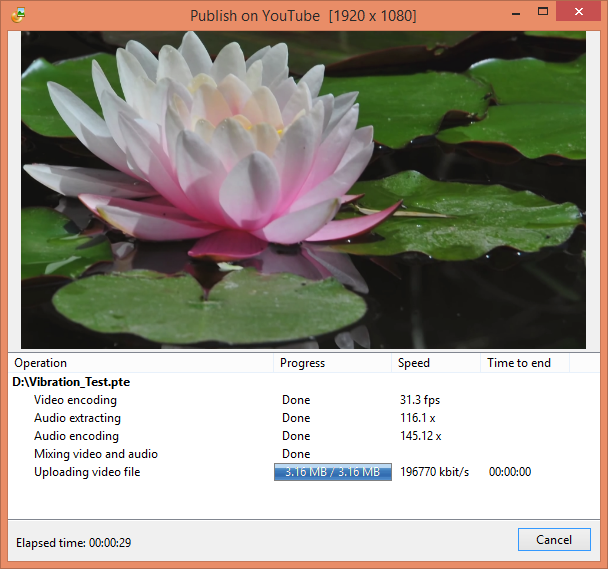Click the Mixing video and audio row
Screen dimensions: 608x569
tap(96, 454)
